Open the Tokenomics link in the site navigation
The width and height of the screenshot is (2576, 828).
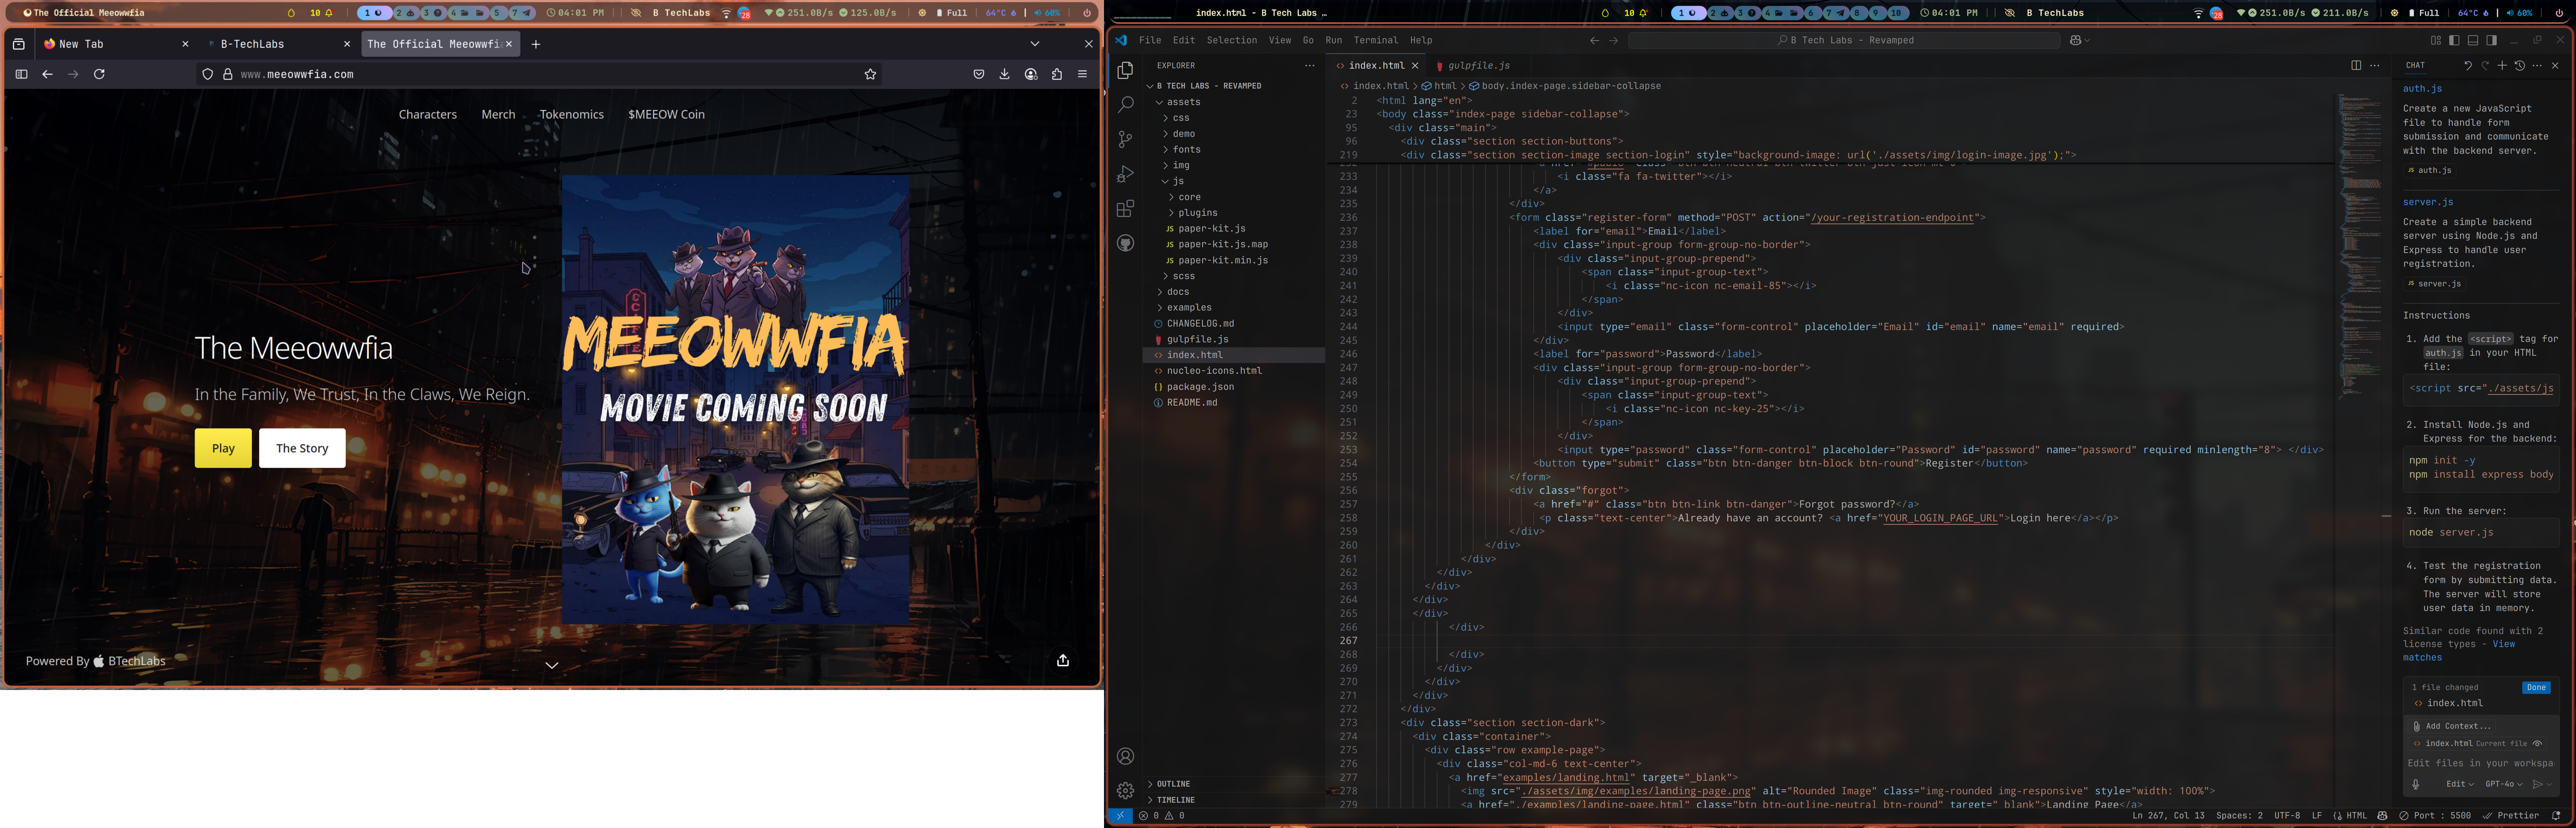(x=571, y=115)
